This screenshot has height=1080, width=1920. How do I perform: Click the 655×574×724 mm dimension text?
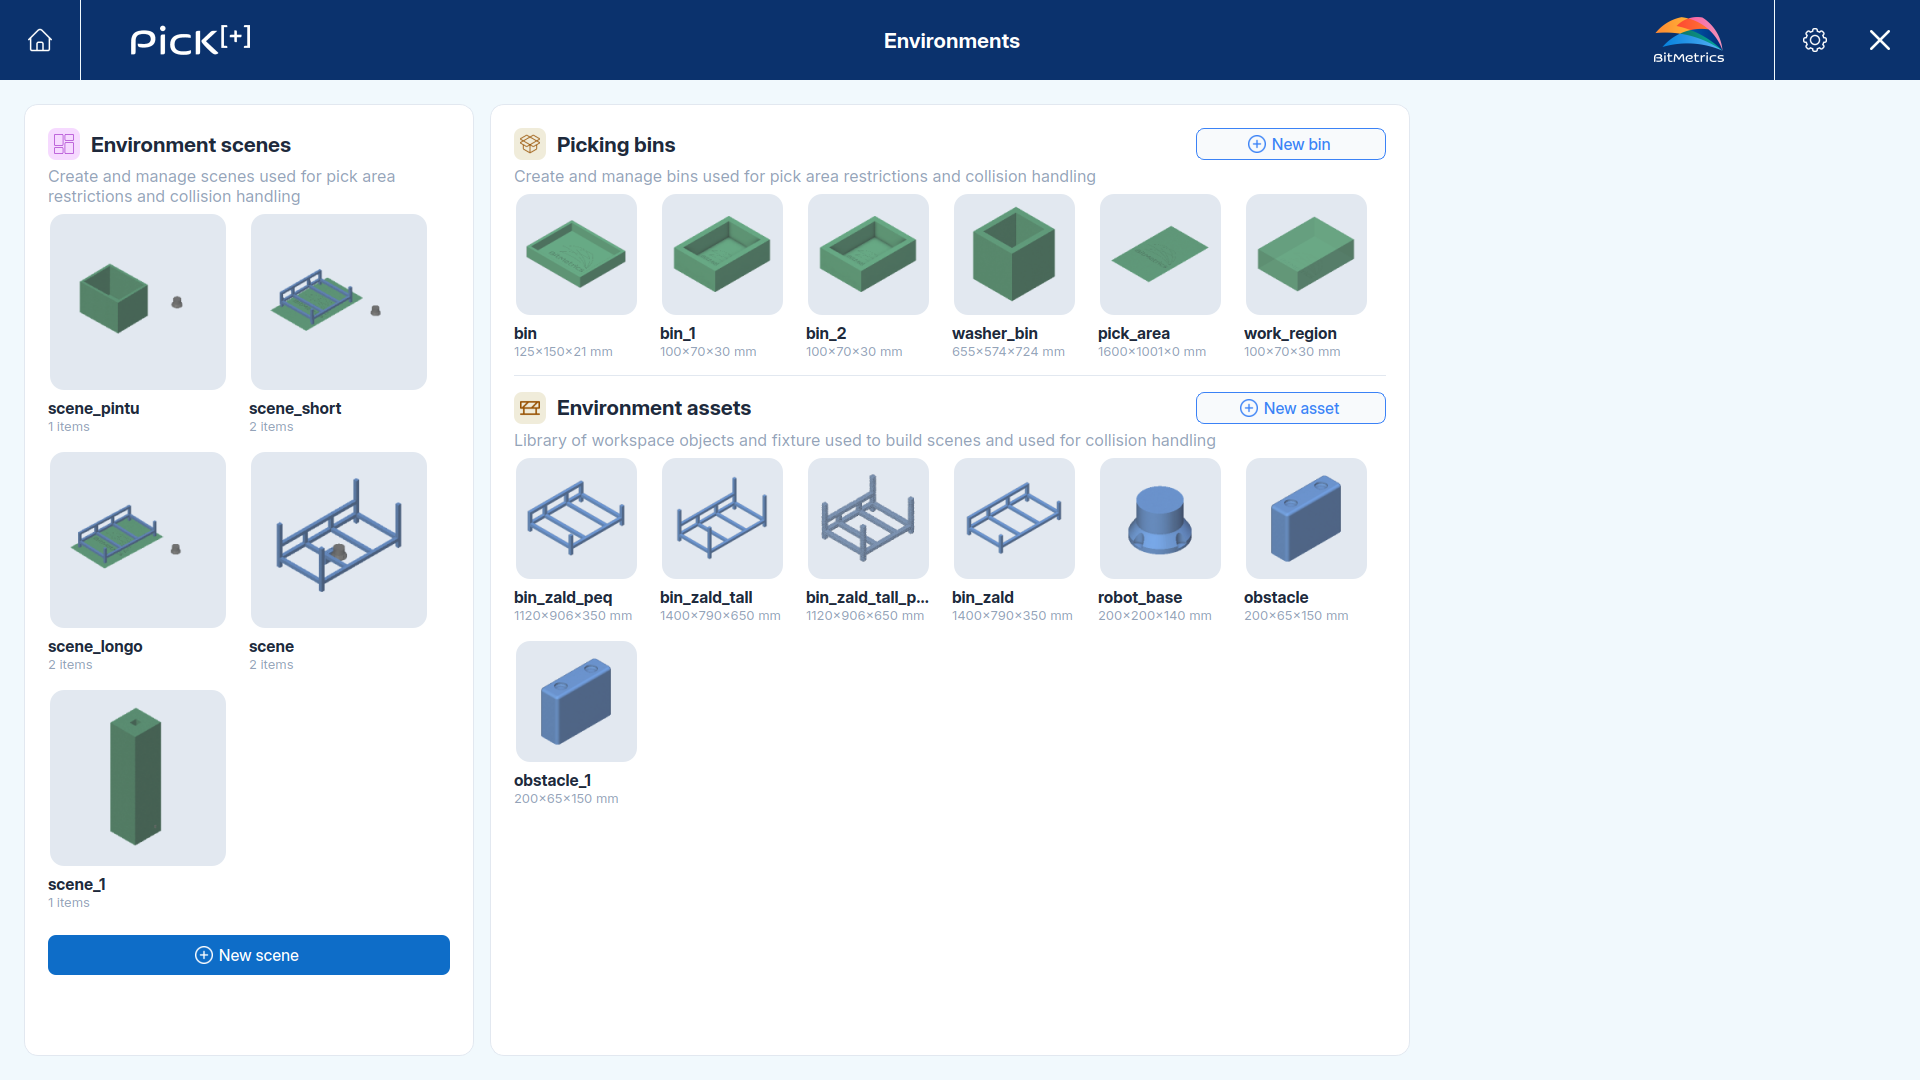[x=1008, y=352]
